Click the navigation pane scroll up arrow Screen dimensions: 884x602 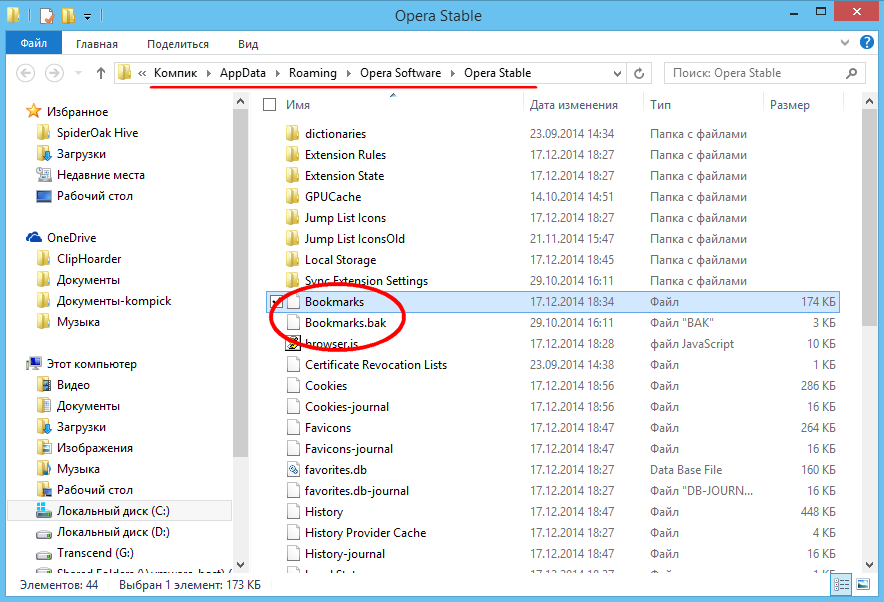tap(240, 101)
